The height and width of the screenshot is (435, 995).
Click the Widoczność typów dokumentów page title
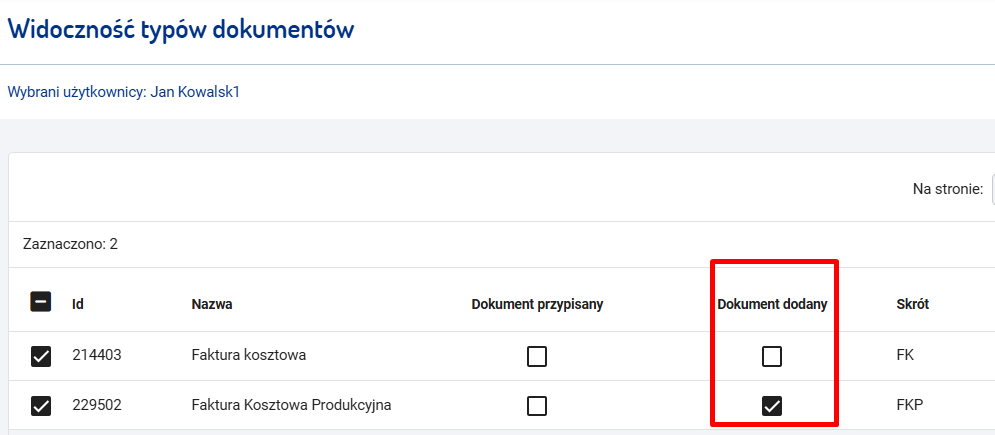[x=181, y=29]
